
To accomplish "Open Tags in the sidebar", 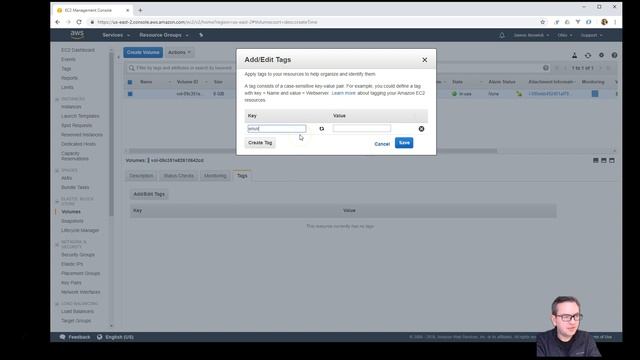I will 66,69.
